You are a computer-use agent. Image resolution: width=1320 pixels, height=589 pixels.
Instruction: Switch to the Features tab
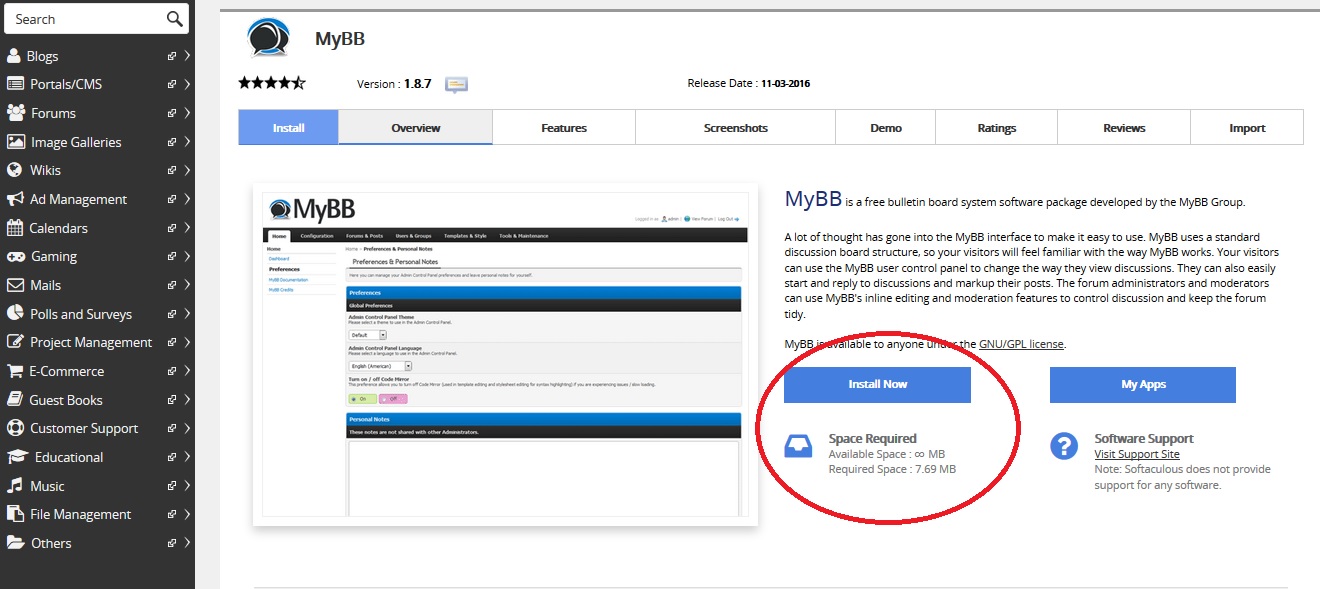(564, 128)
